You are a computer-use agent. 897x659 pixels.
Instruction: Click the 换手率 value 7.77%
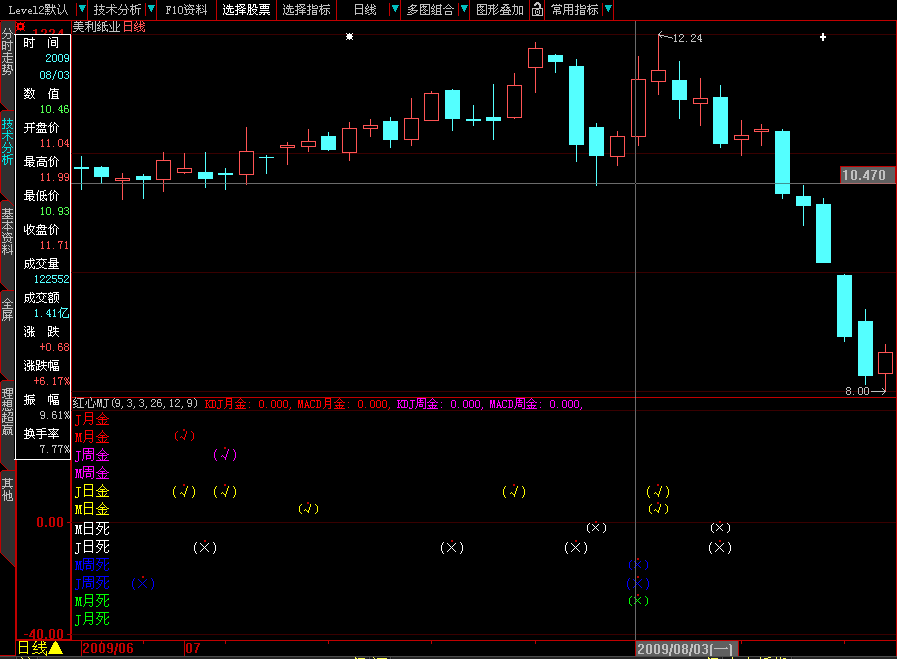pyautogui.click(x=54, y=449)
